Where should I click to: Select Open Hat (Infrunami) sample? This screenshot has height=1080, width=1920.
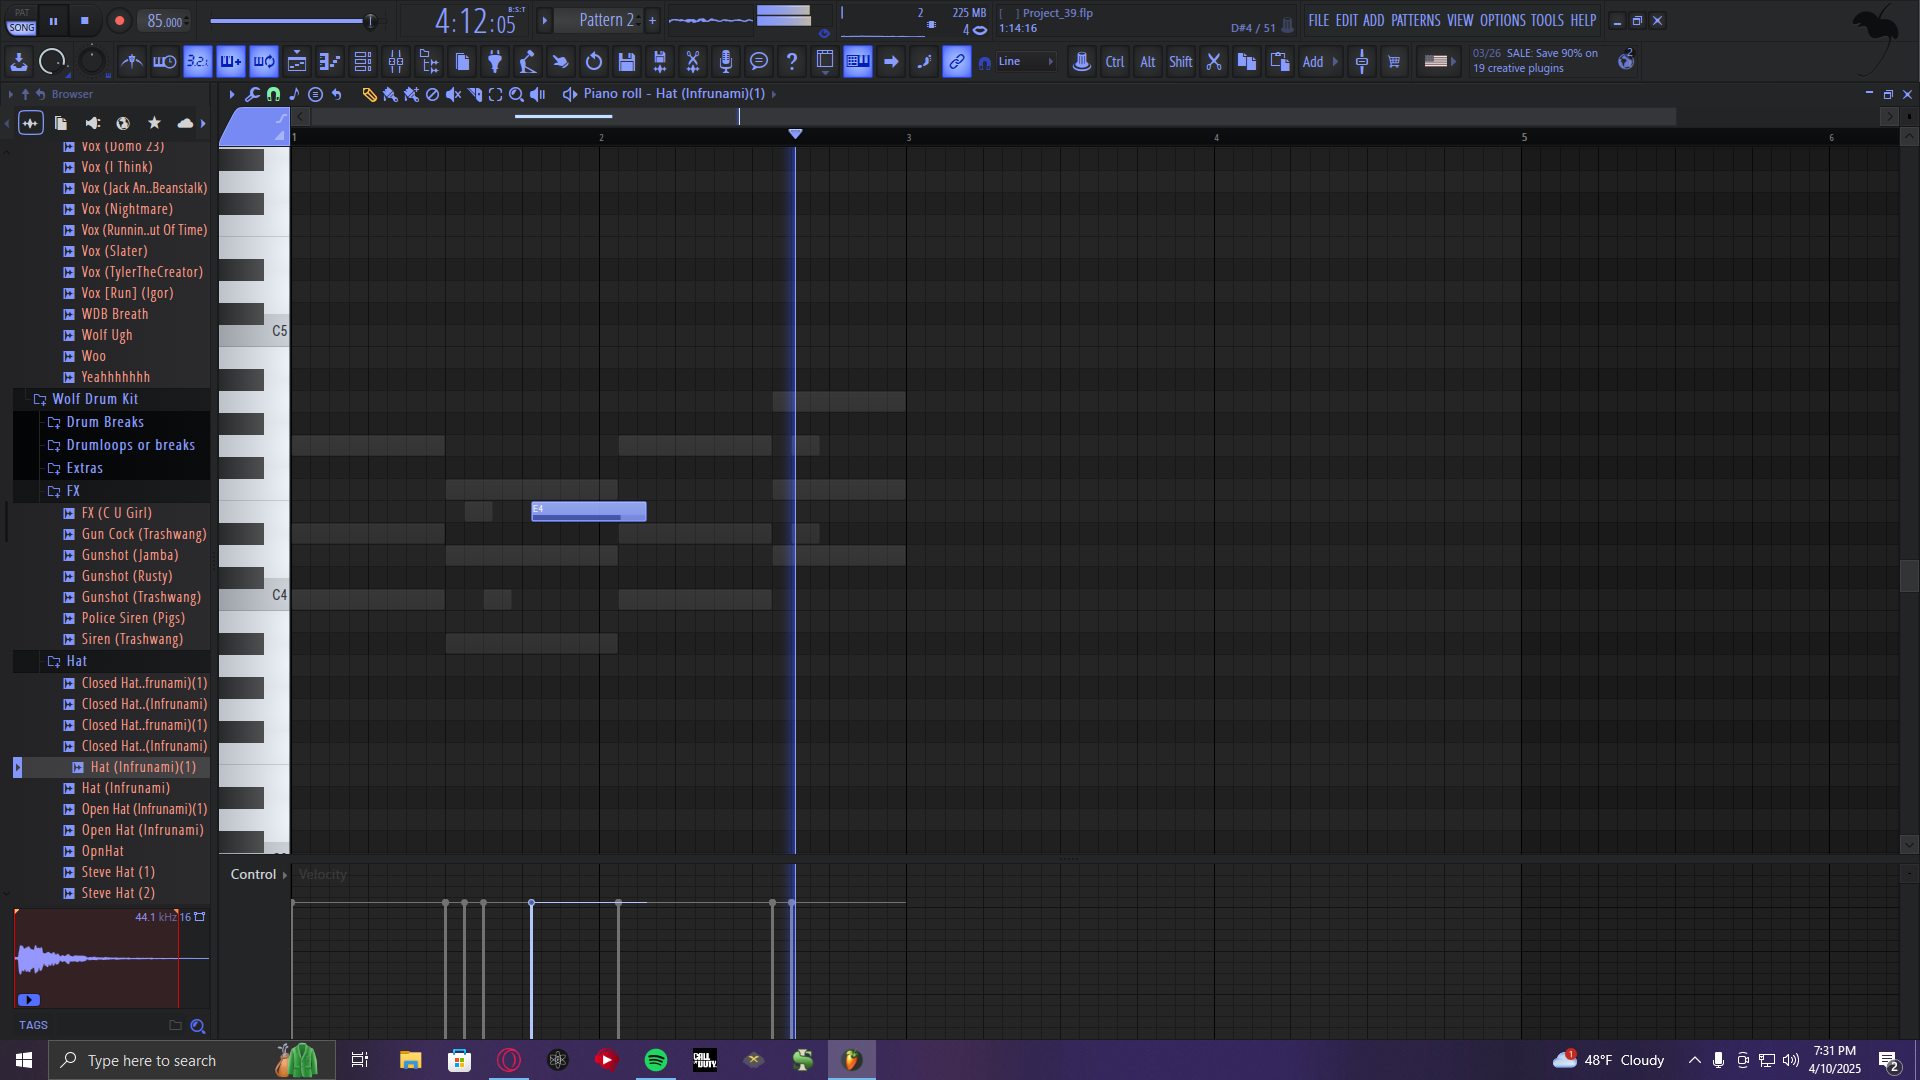142,830
